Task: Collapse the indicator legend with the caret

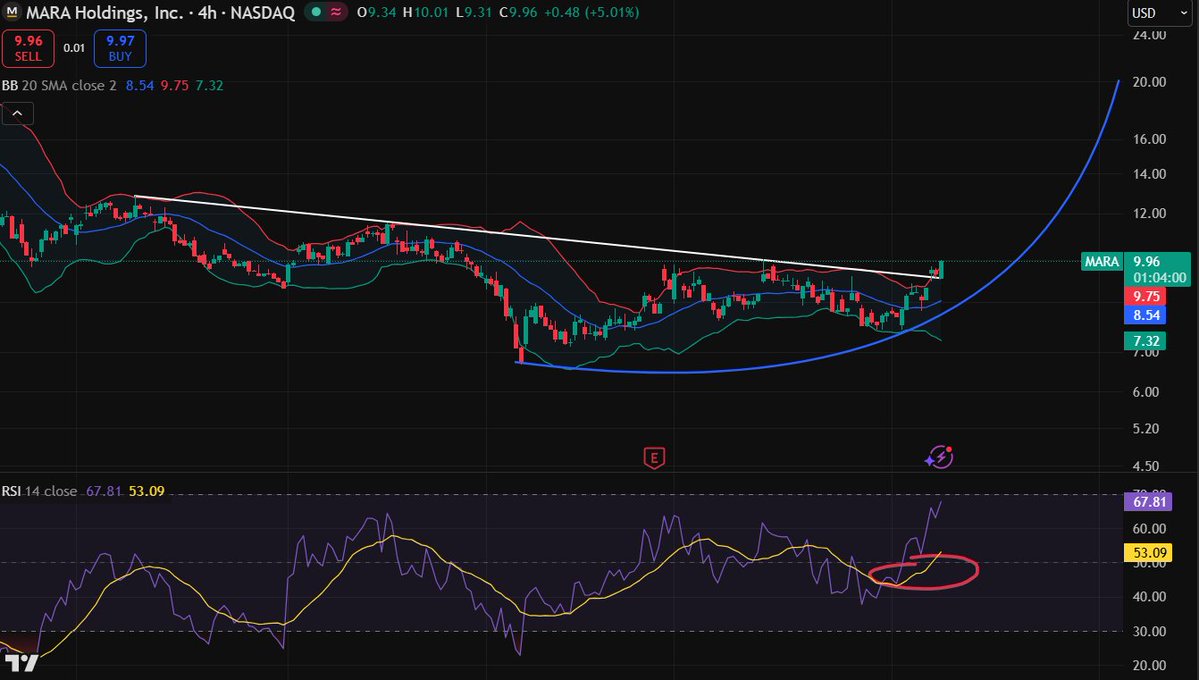Action: pos(17,114)
